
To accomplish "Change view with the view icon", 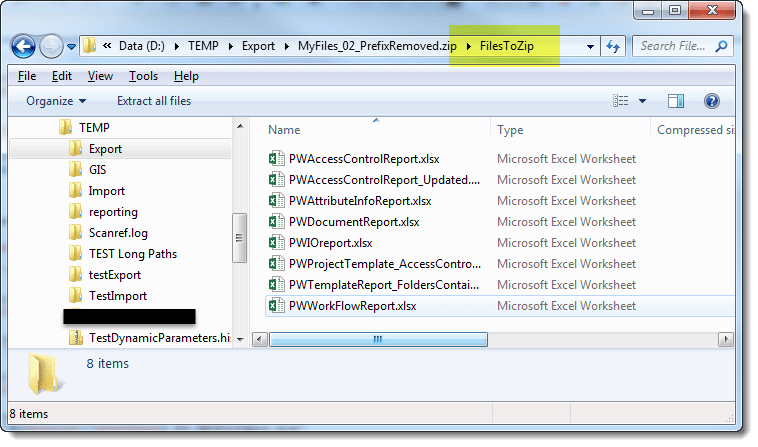I will point(621,101).
